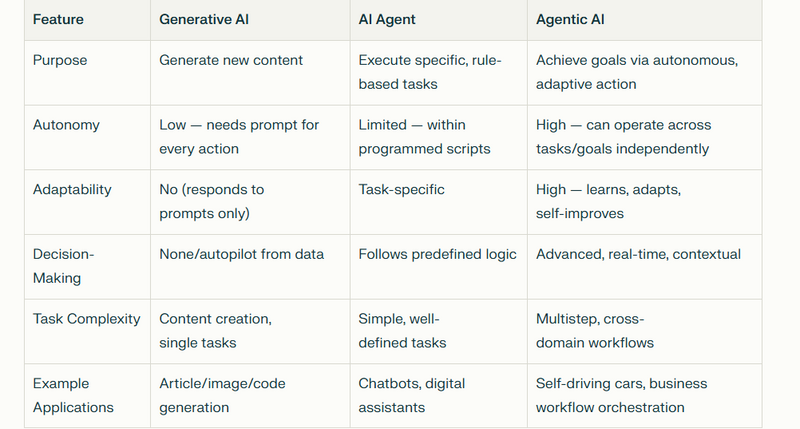This screenshot has width=800, height=429.
Task: Click the 'Generate new content' cell
Action: pos(231,60)
